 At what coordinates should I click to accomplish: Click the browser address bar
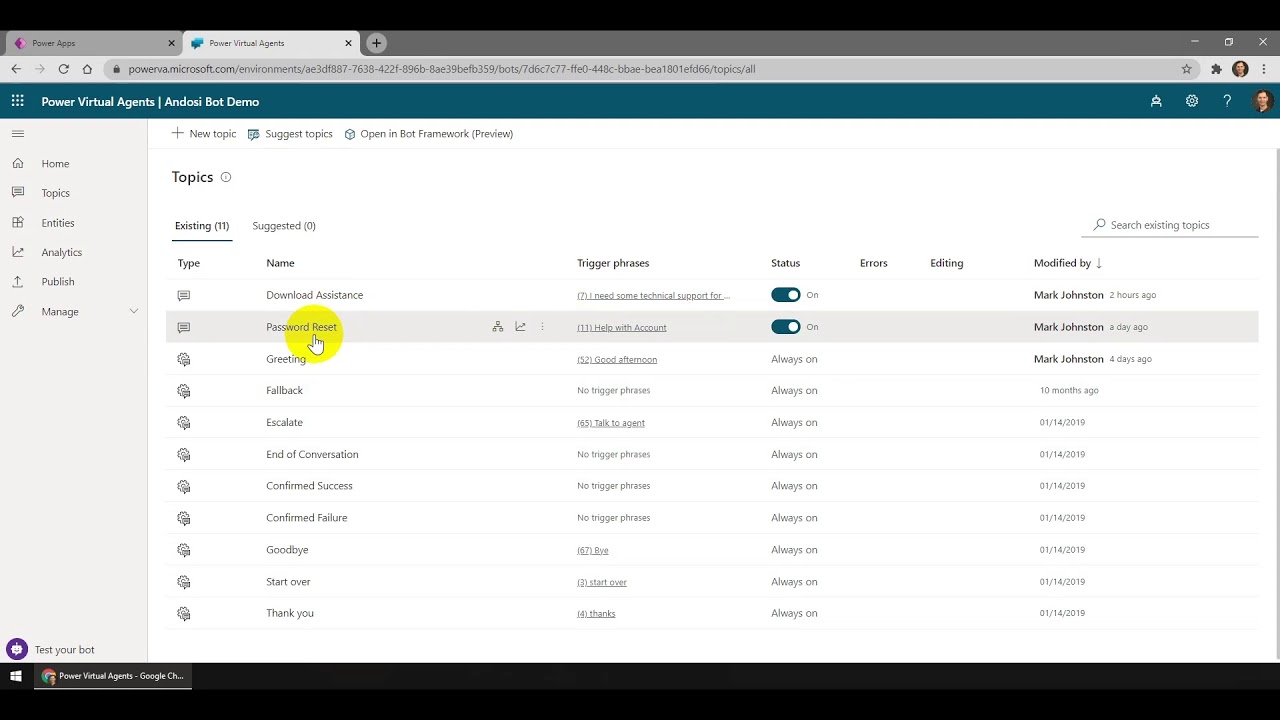[x=640, y=69]
